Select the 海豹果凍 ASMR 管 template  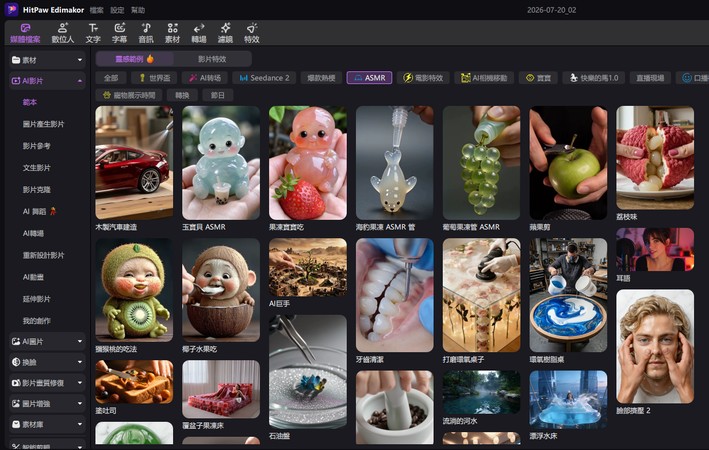point(395,163)
